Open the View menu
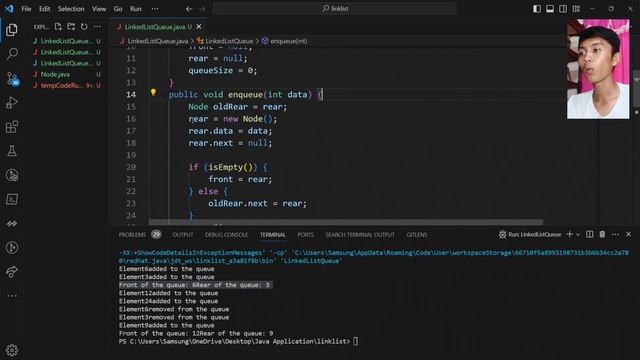 point(99,9)
